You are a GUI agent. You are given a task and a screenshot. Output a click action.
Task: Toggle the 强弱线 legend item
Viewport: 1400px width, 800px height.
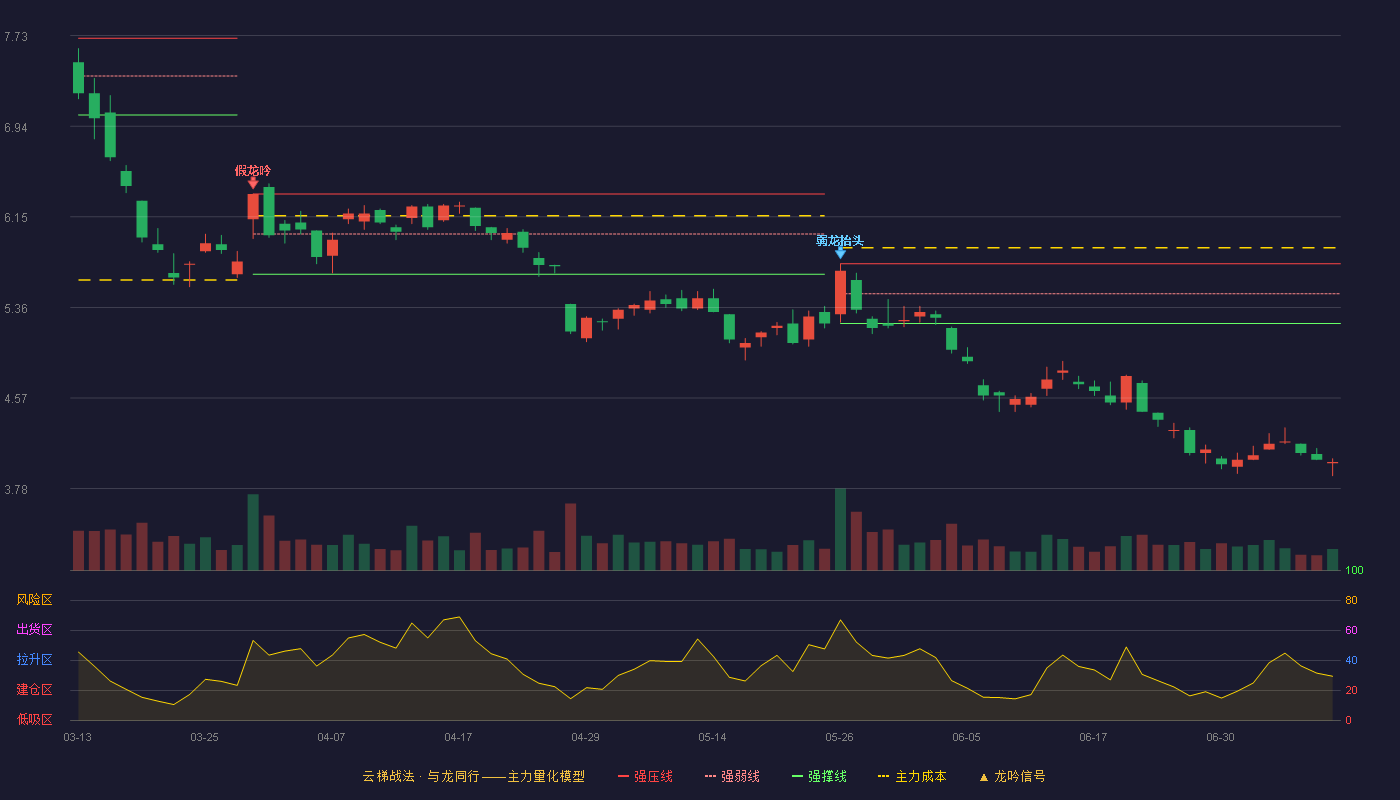[x=732, y=776]
